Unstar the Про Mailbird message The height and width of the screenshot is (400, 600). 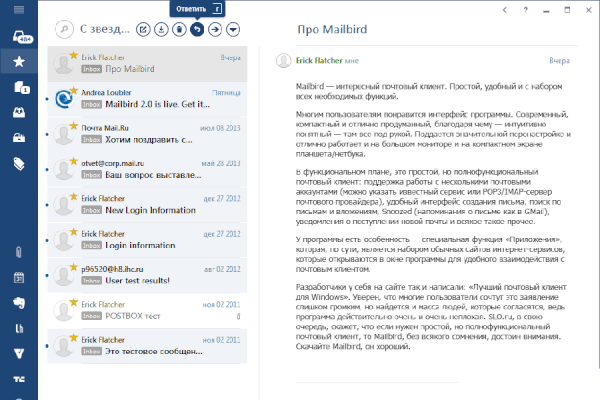click(x=74, y=55)
